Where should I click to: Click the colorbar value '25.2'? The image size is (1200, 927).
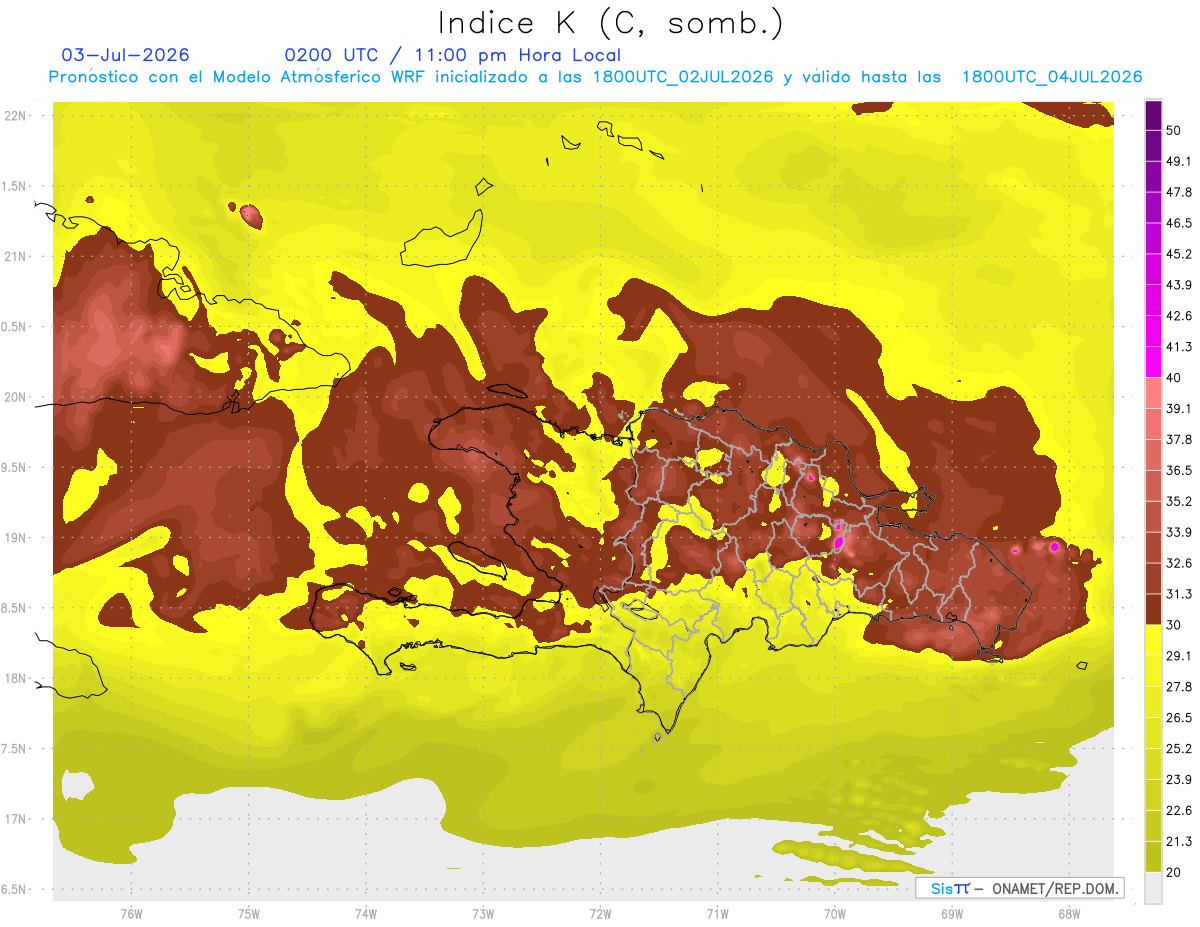pos(1179,749)
